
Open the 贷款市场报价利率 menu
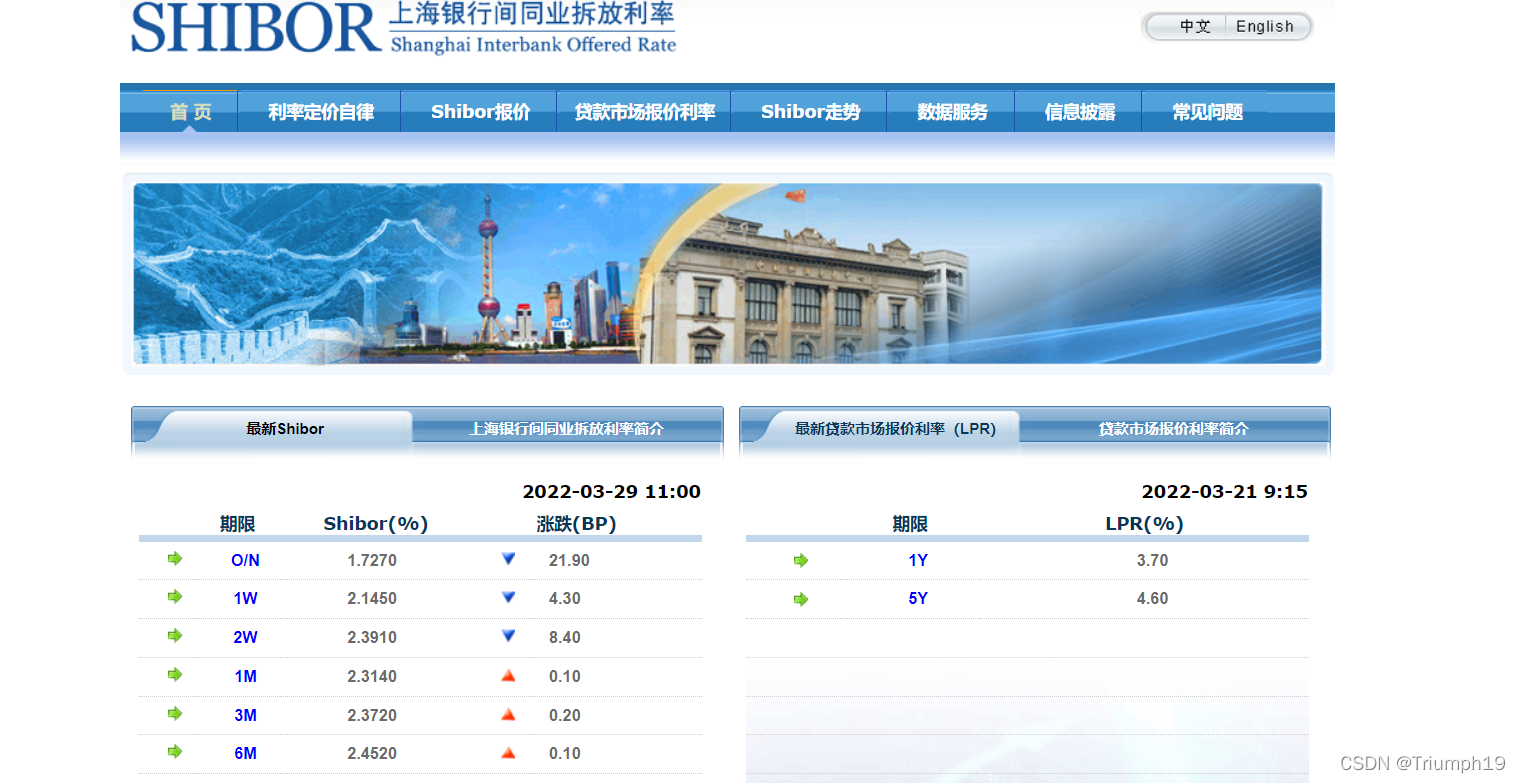point(645,112)
